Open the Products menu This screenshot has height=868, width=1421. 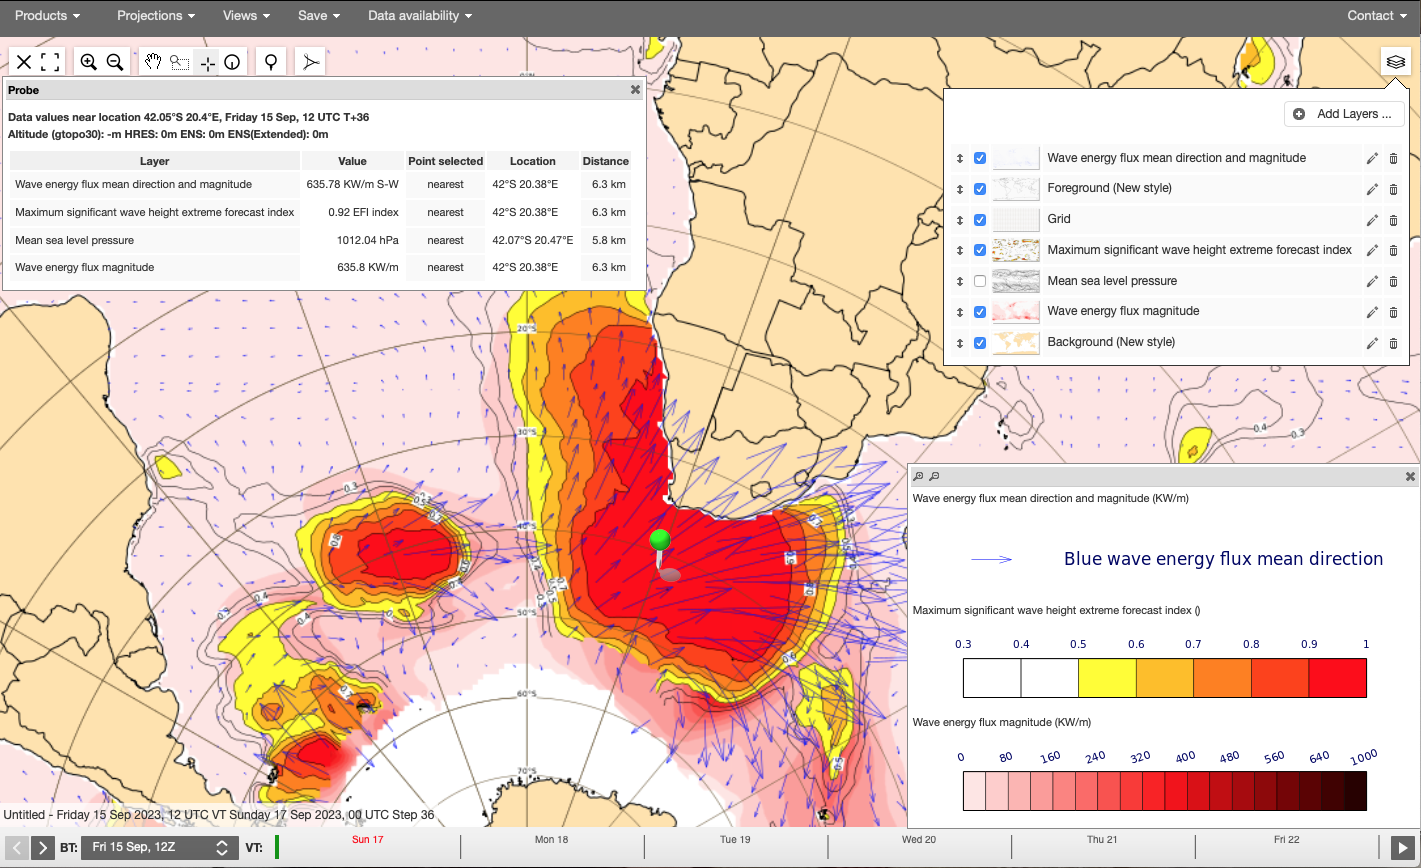47,16
